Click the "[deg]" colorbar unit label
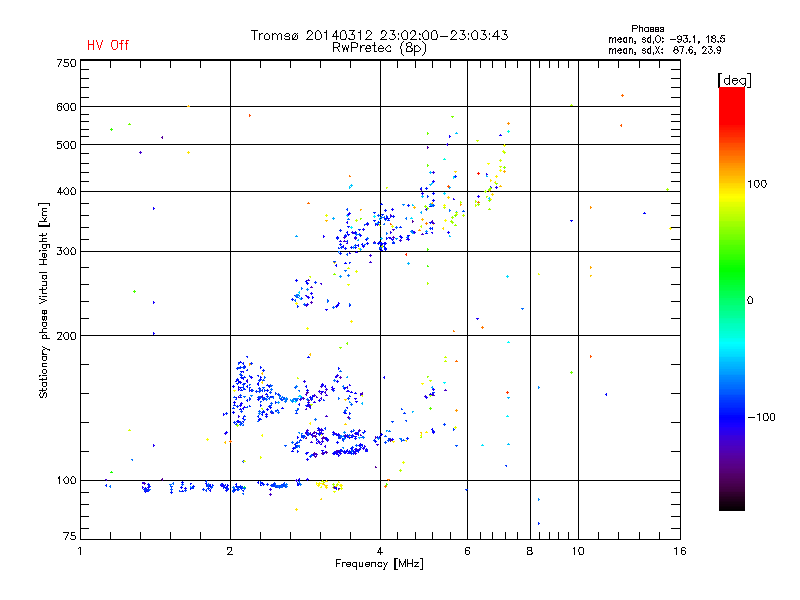The image size is (800, 600). click(734, 80)
